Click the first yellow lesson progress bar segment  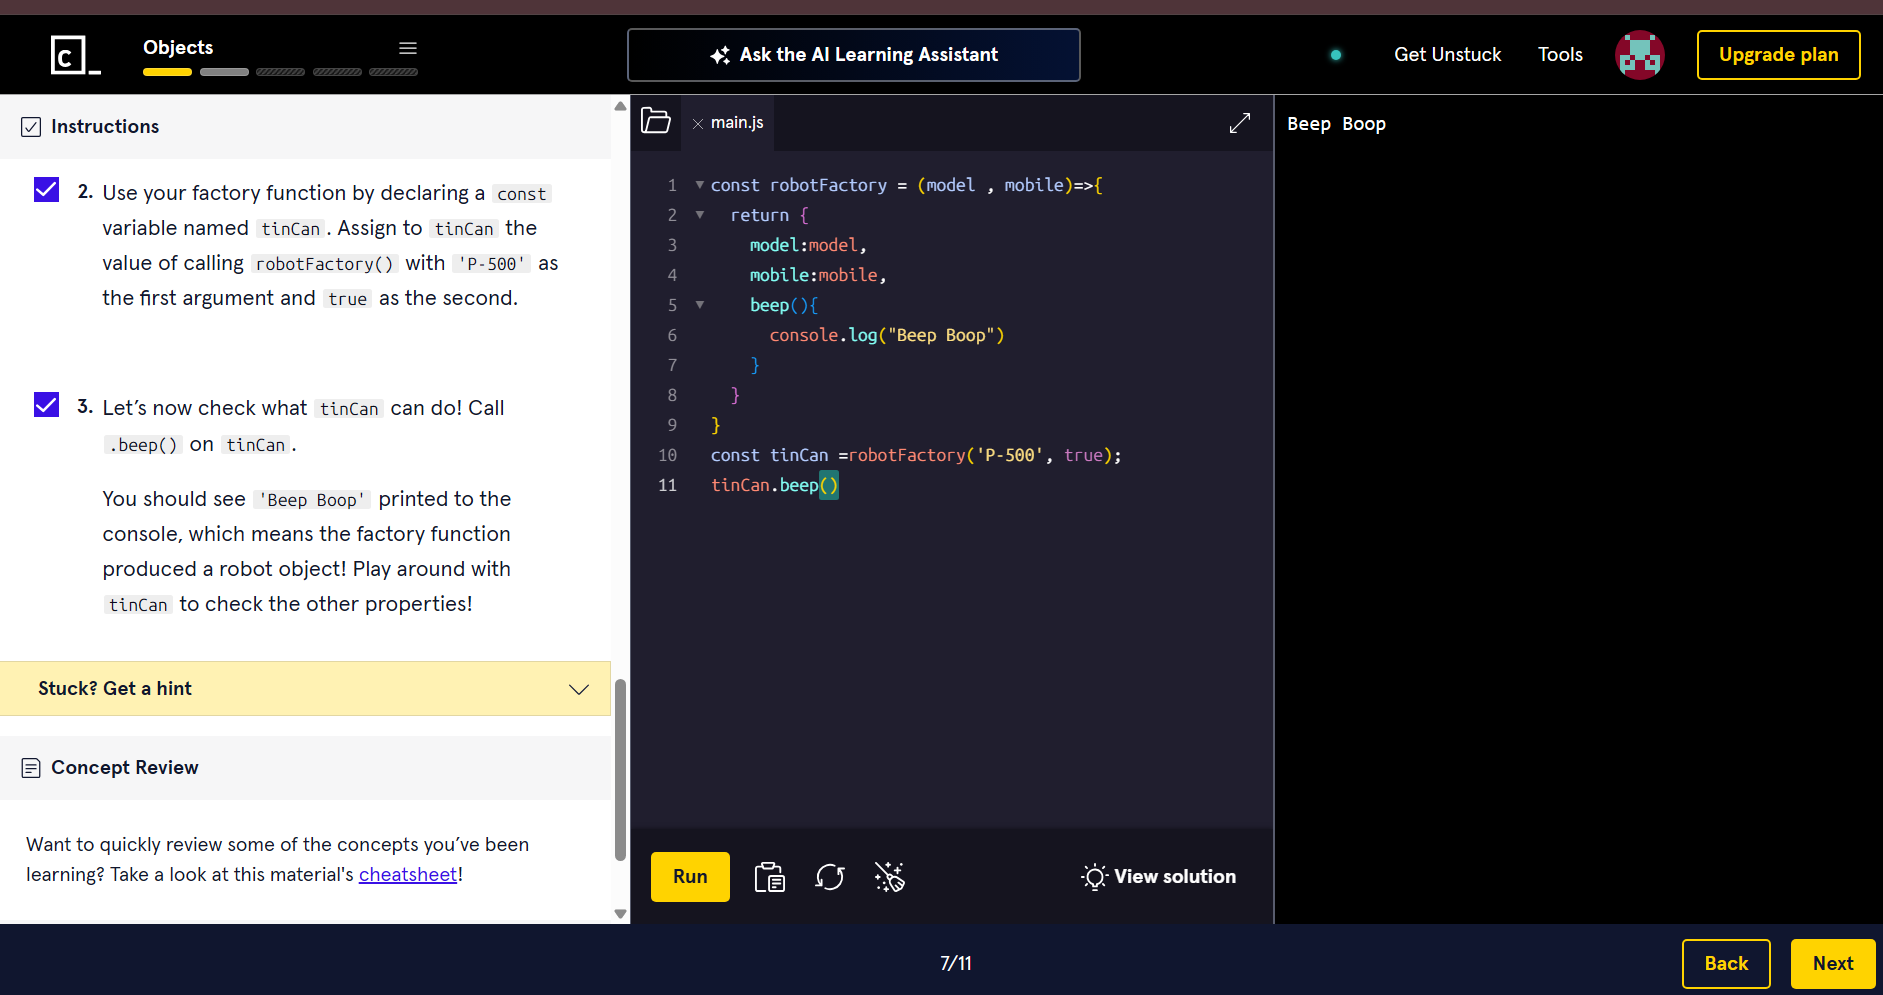[167, 72]
